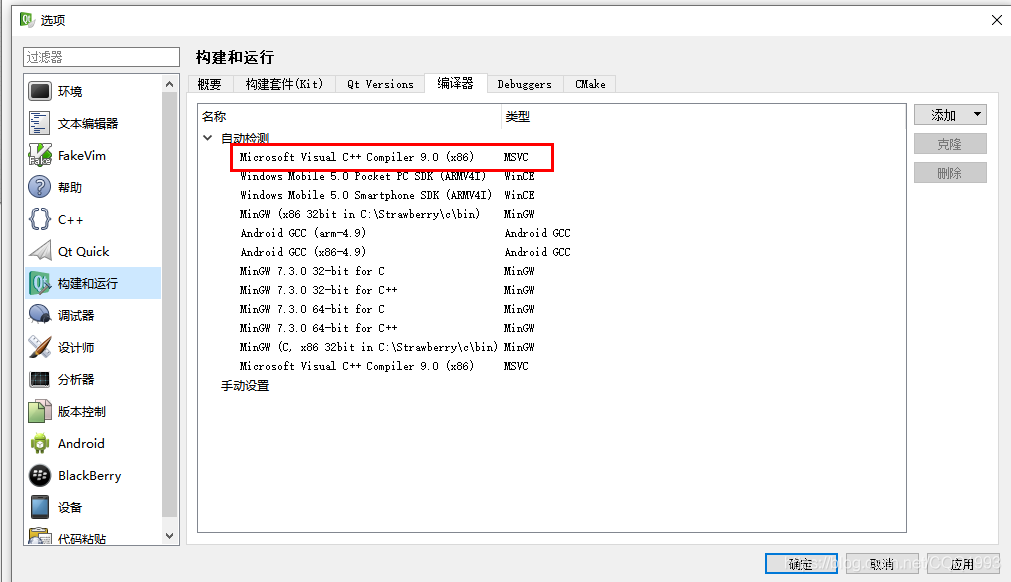Open the C++ braces icon
This screenshot has width=1011, height=582.
[x=39, y=219]
